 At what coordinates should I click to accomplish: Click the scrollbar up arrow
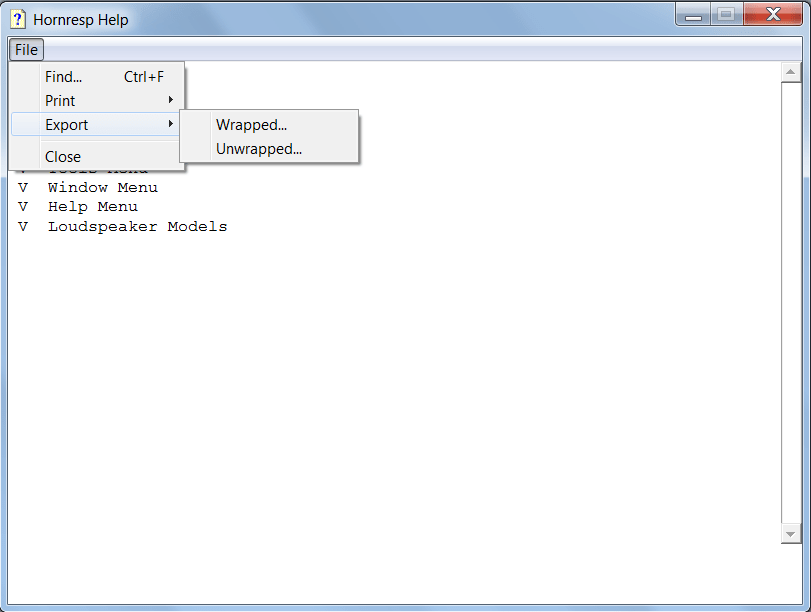point(790,72)
